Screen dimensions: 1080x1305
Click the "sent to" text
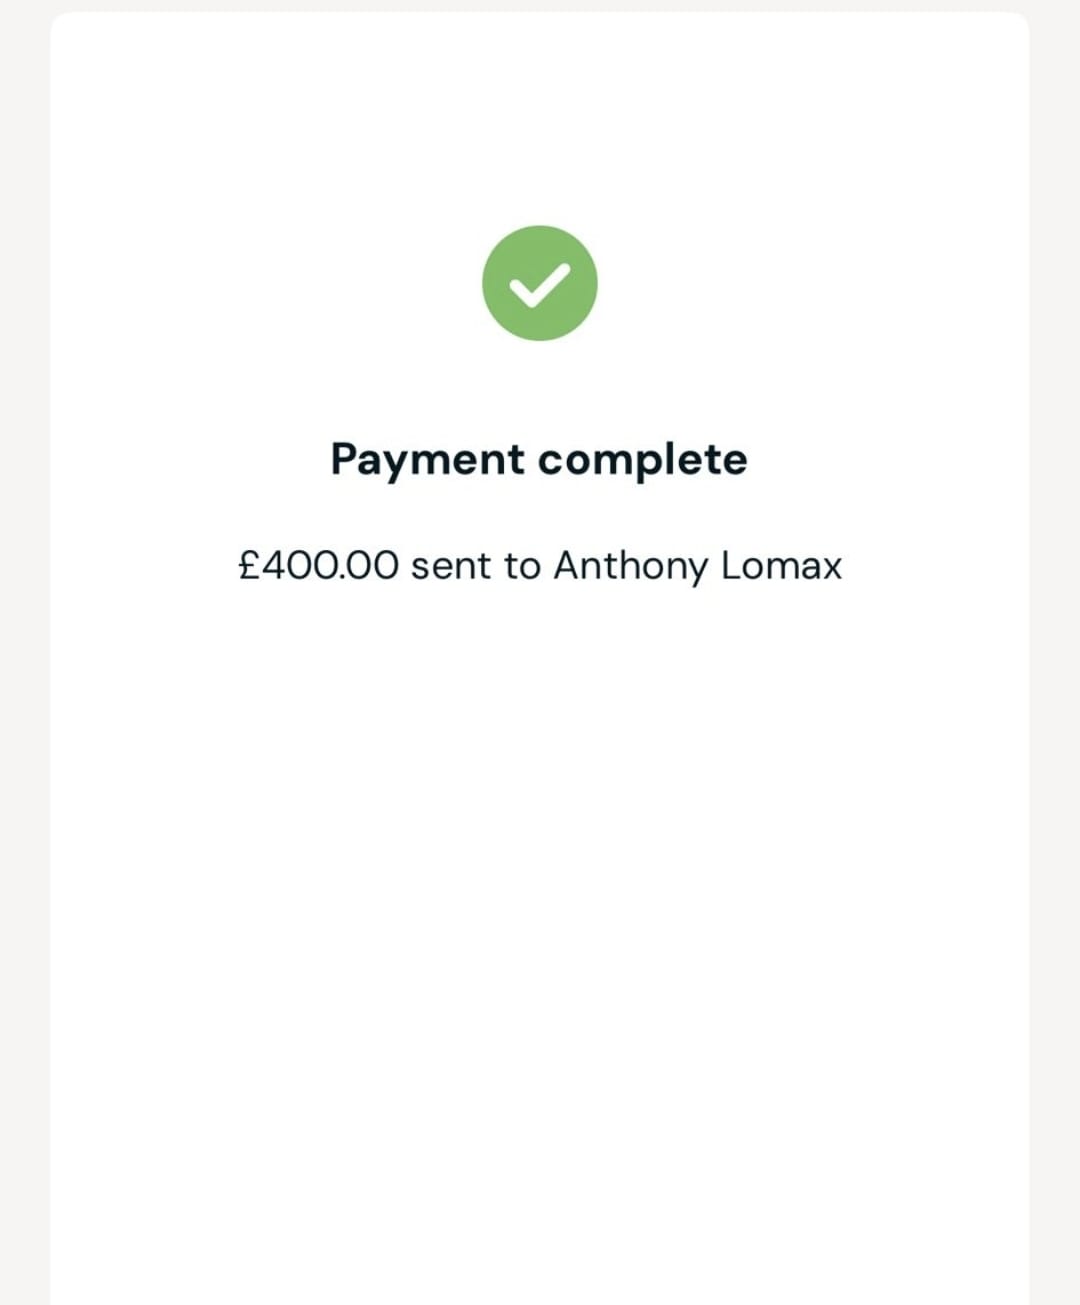[475, 566]
